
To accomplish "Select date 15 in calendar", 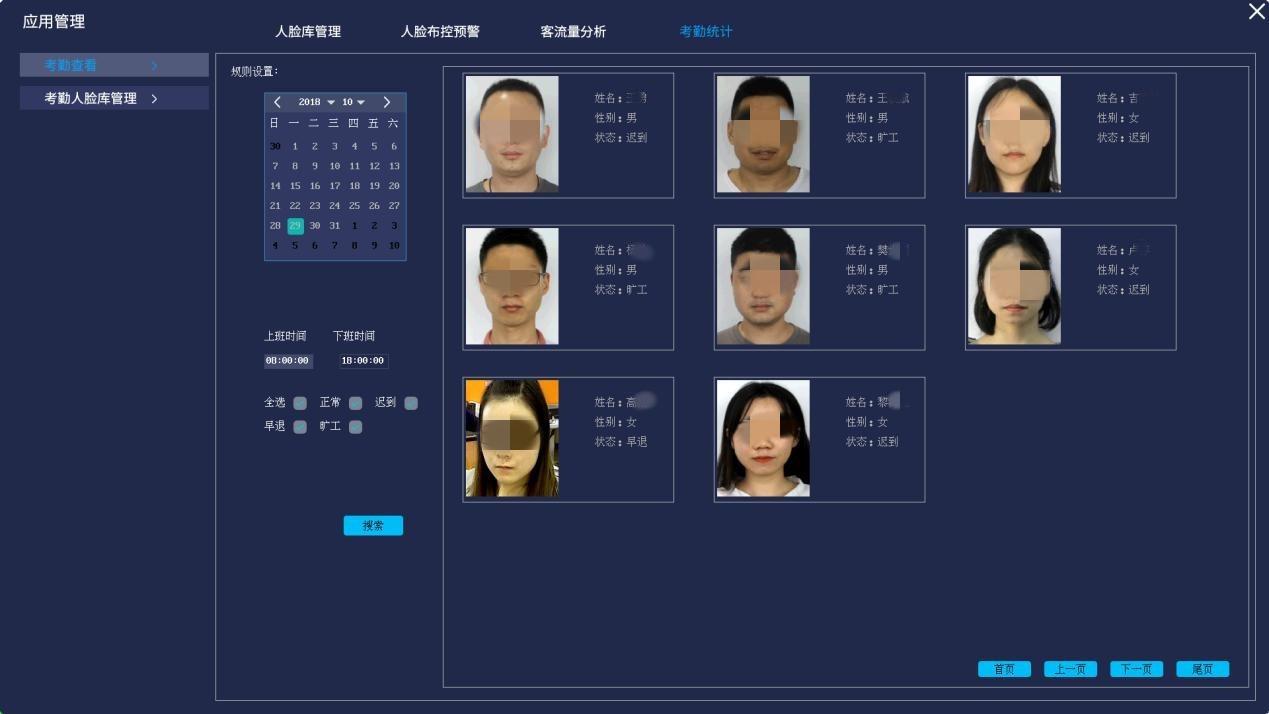I will click(x=295, y=186).
